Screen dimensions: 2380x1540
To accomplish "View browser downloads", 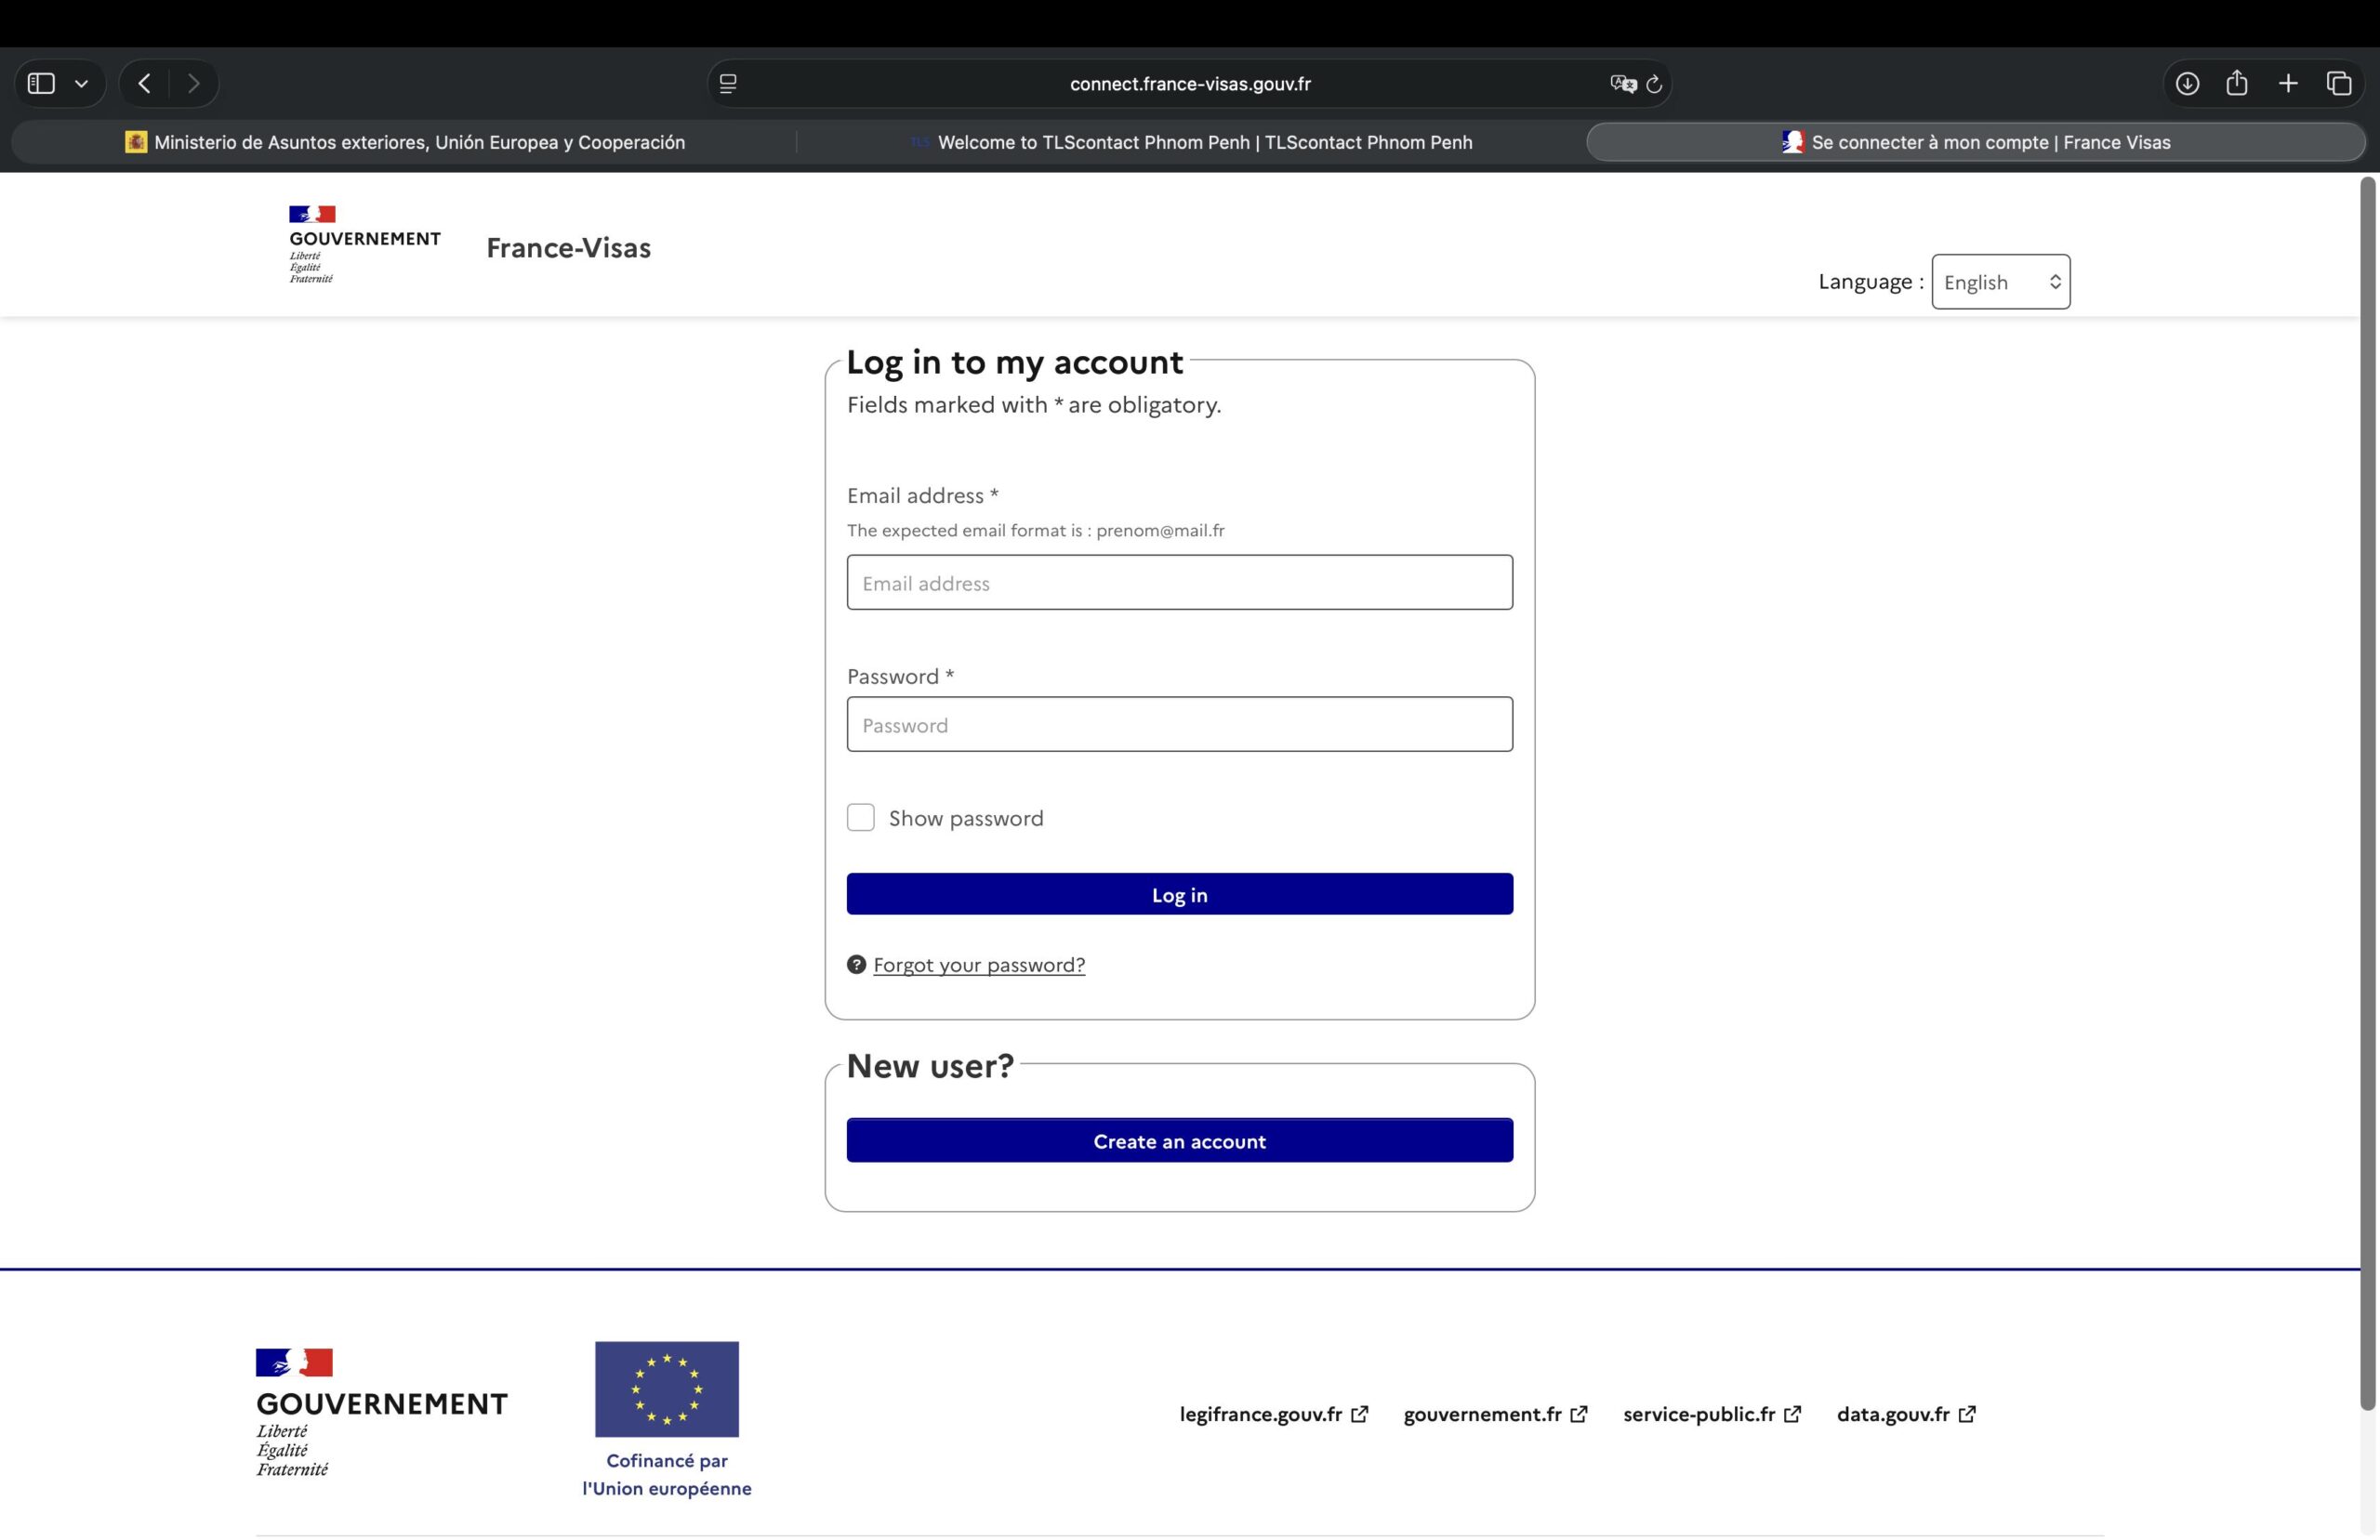I will (x=2186, y=84).
